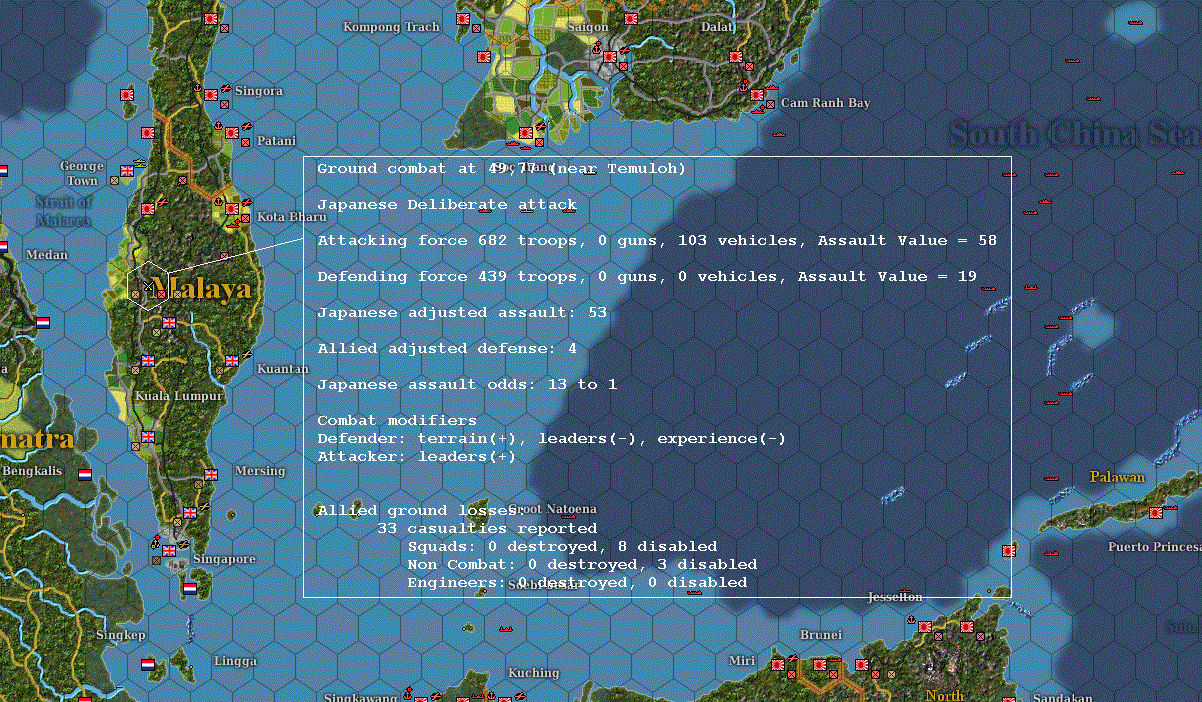Viewport: 1202px width, 702px height.
Task: Click the 'Attacking force 682 troops' line
Action: click(657, 241)
